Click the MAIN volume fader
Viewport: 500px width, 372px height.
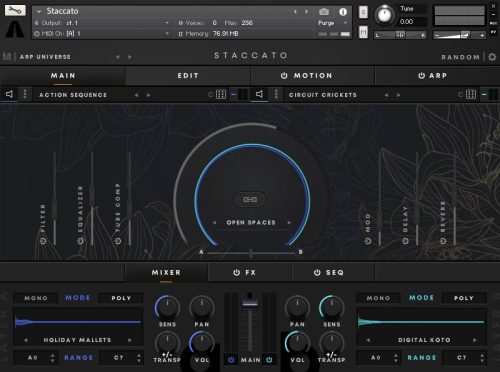click(250, 304)
